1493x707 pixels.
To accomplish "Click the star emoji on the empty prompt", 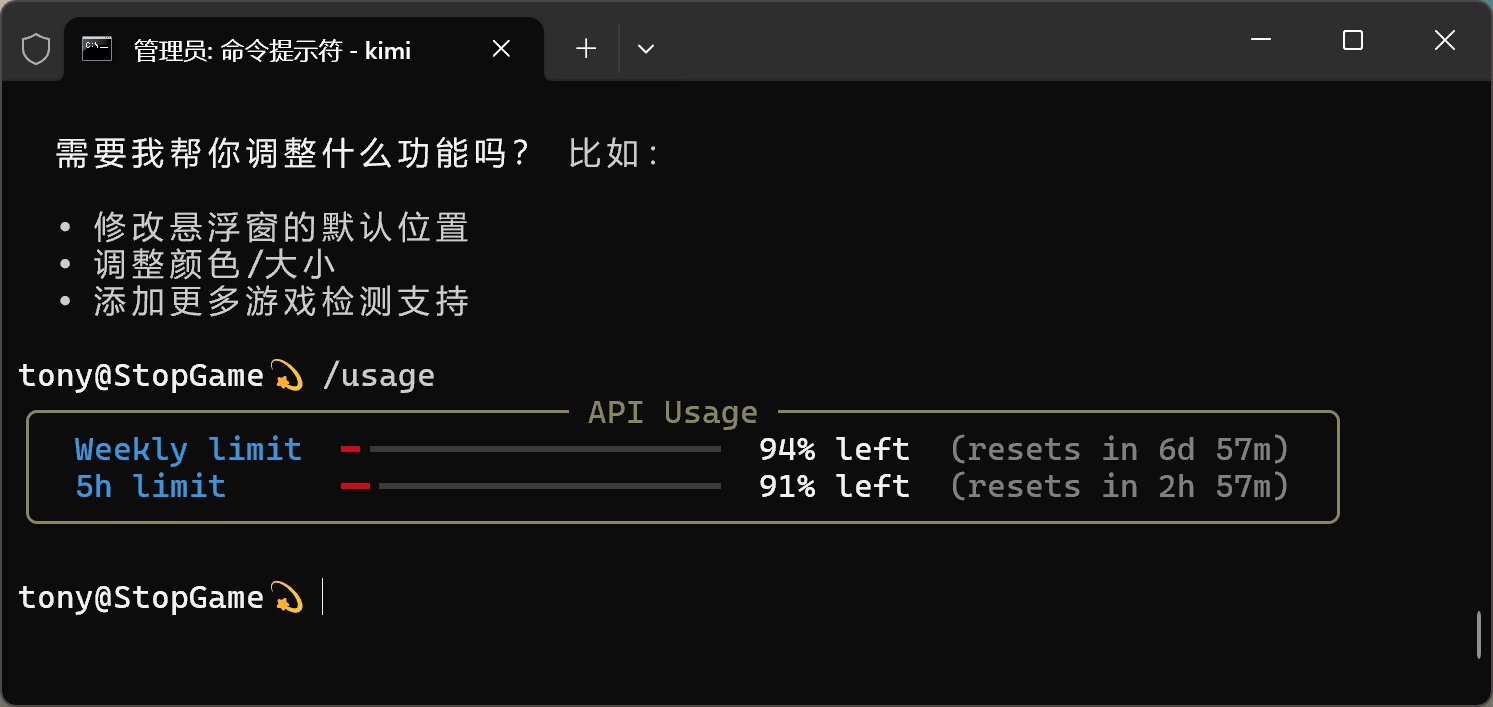I will [287, 598].
